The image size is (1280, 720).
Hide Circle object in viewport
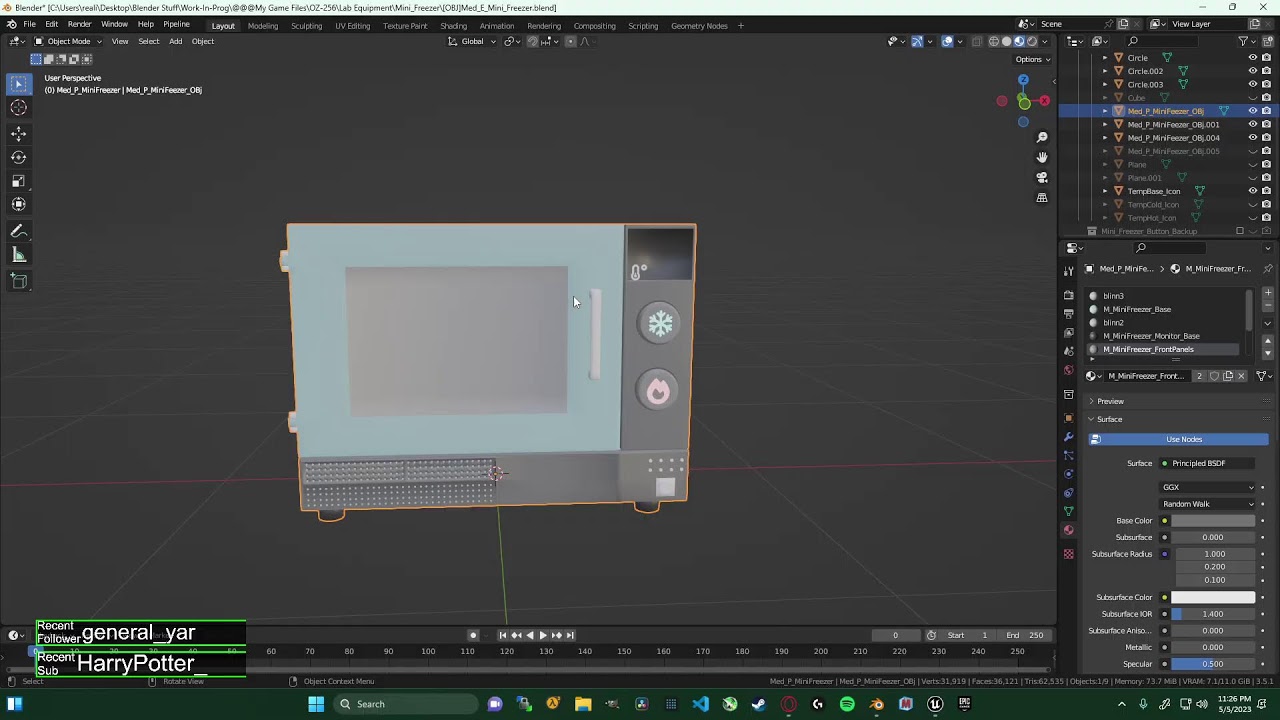pyautogui.click(x=1252, y=58)
